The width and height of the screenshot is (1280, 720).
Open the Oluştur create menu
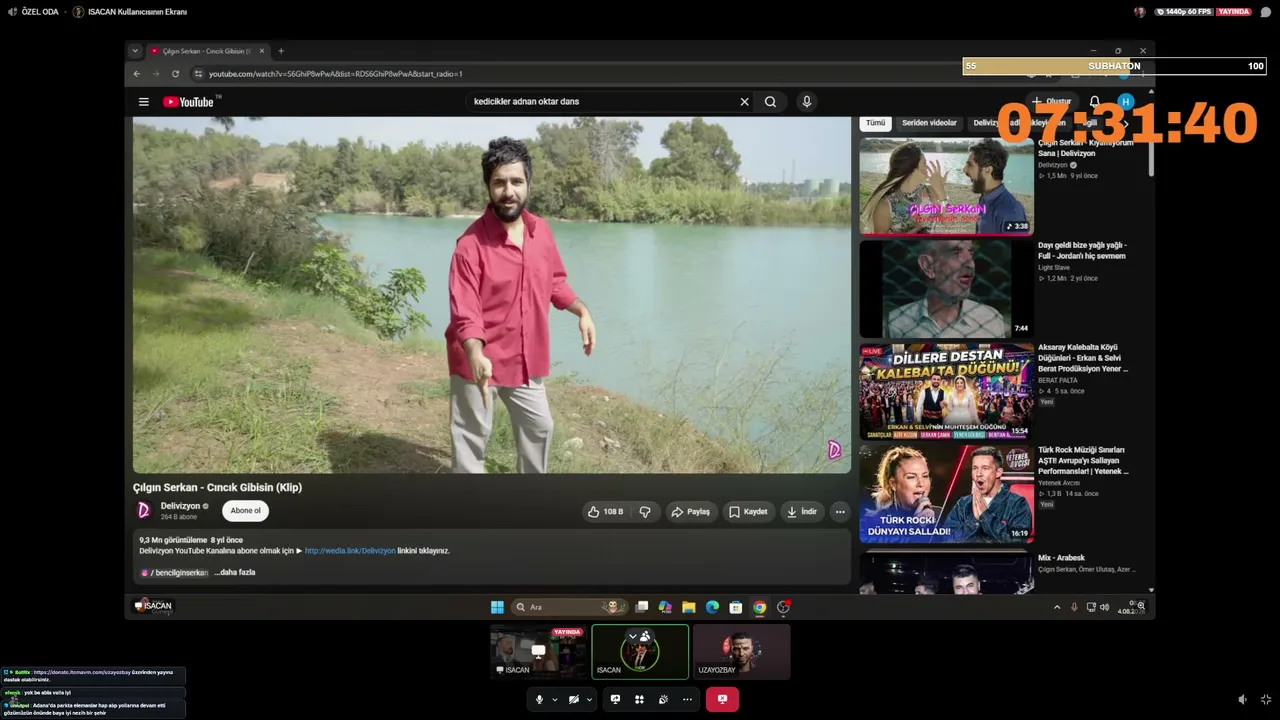1052,102
